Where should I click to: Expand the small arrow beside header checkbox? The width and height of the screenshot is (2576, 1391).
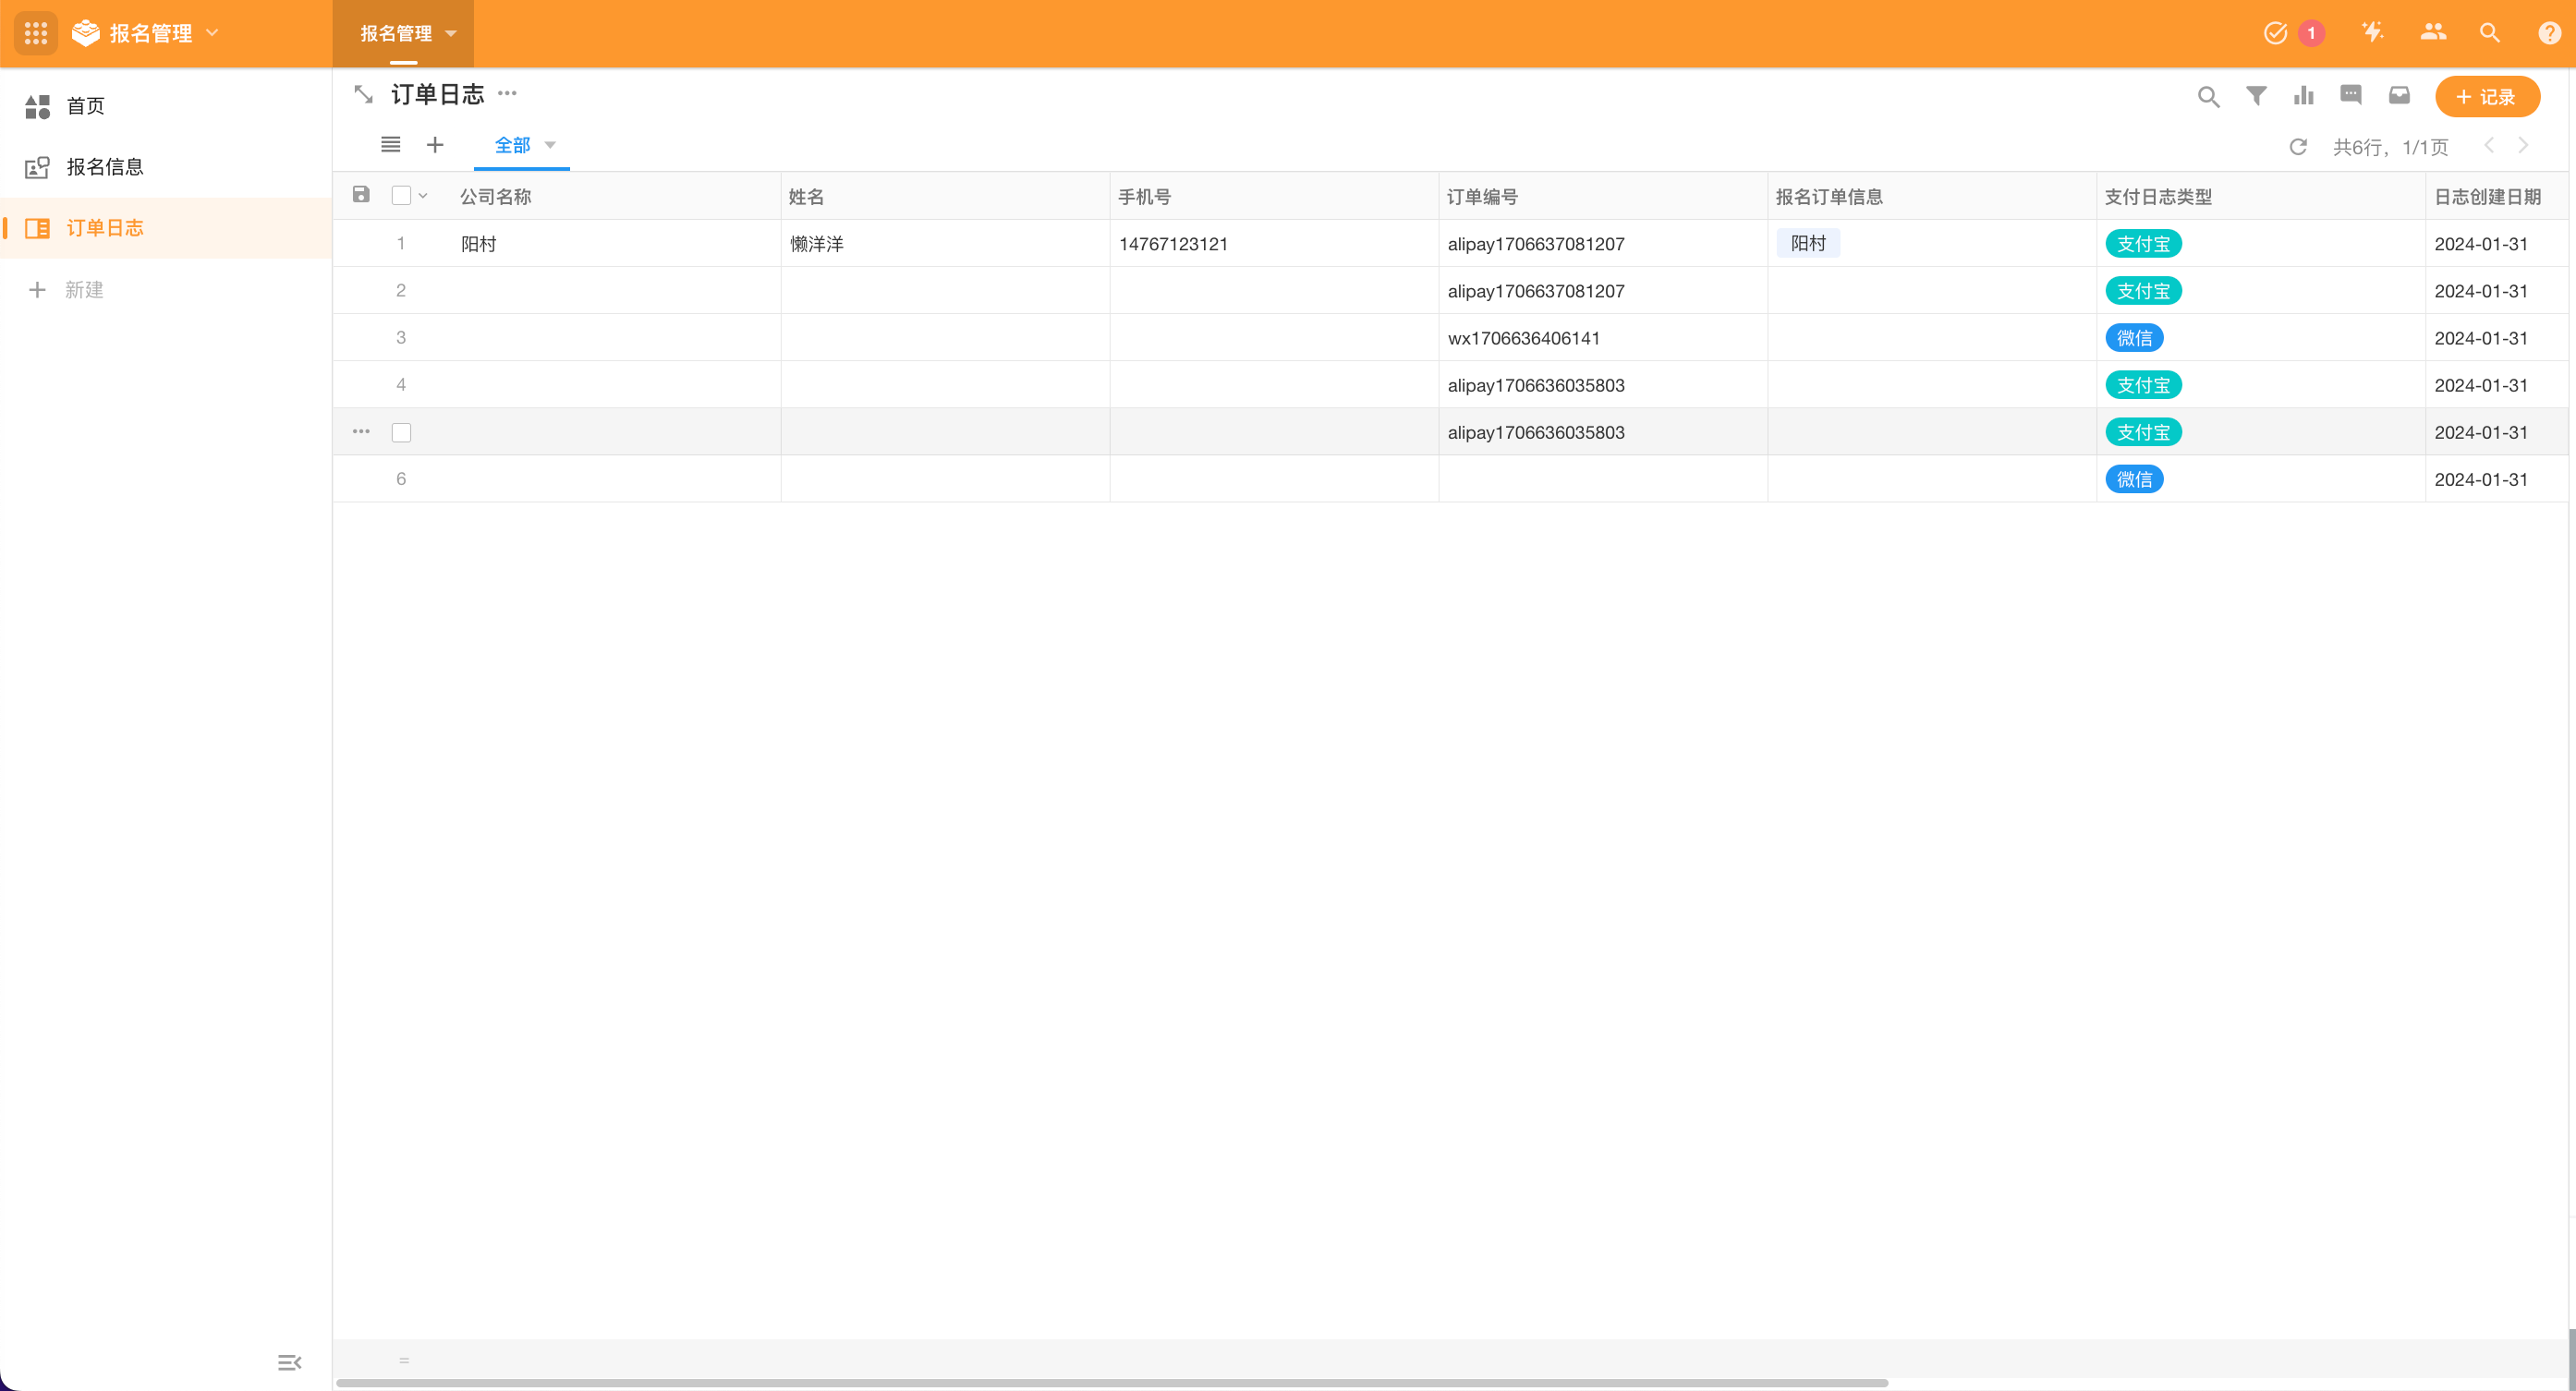(x=423, y=196)
